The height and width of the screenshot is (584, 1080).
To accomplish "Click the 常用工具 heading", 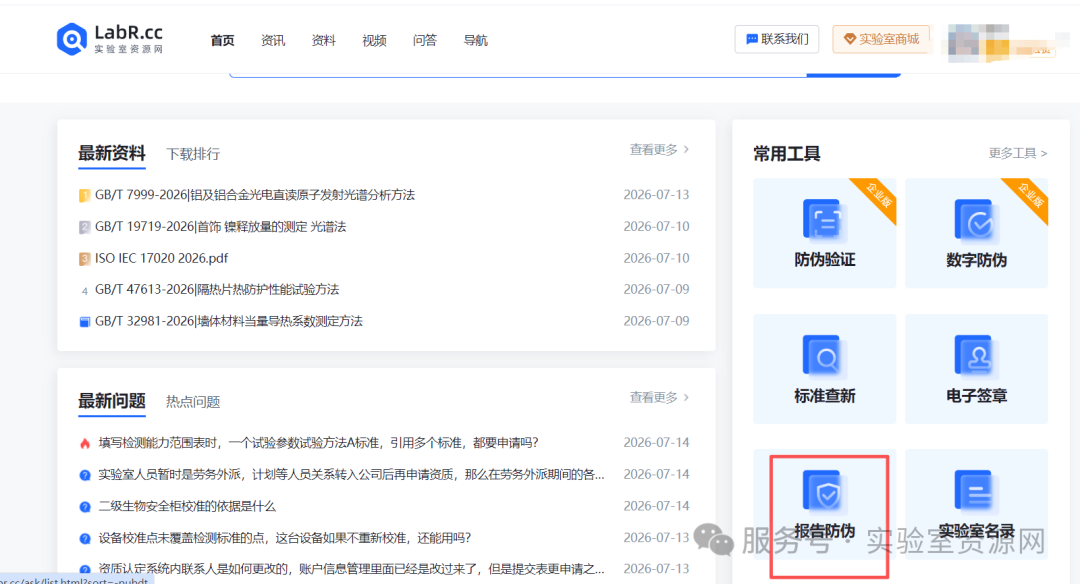I will coord(787,154).
